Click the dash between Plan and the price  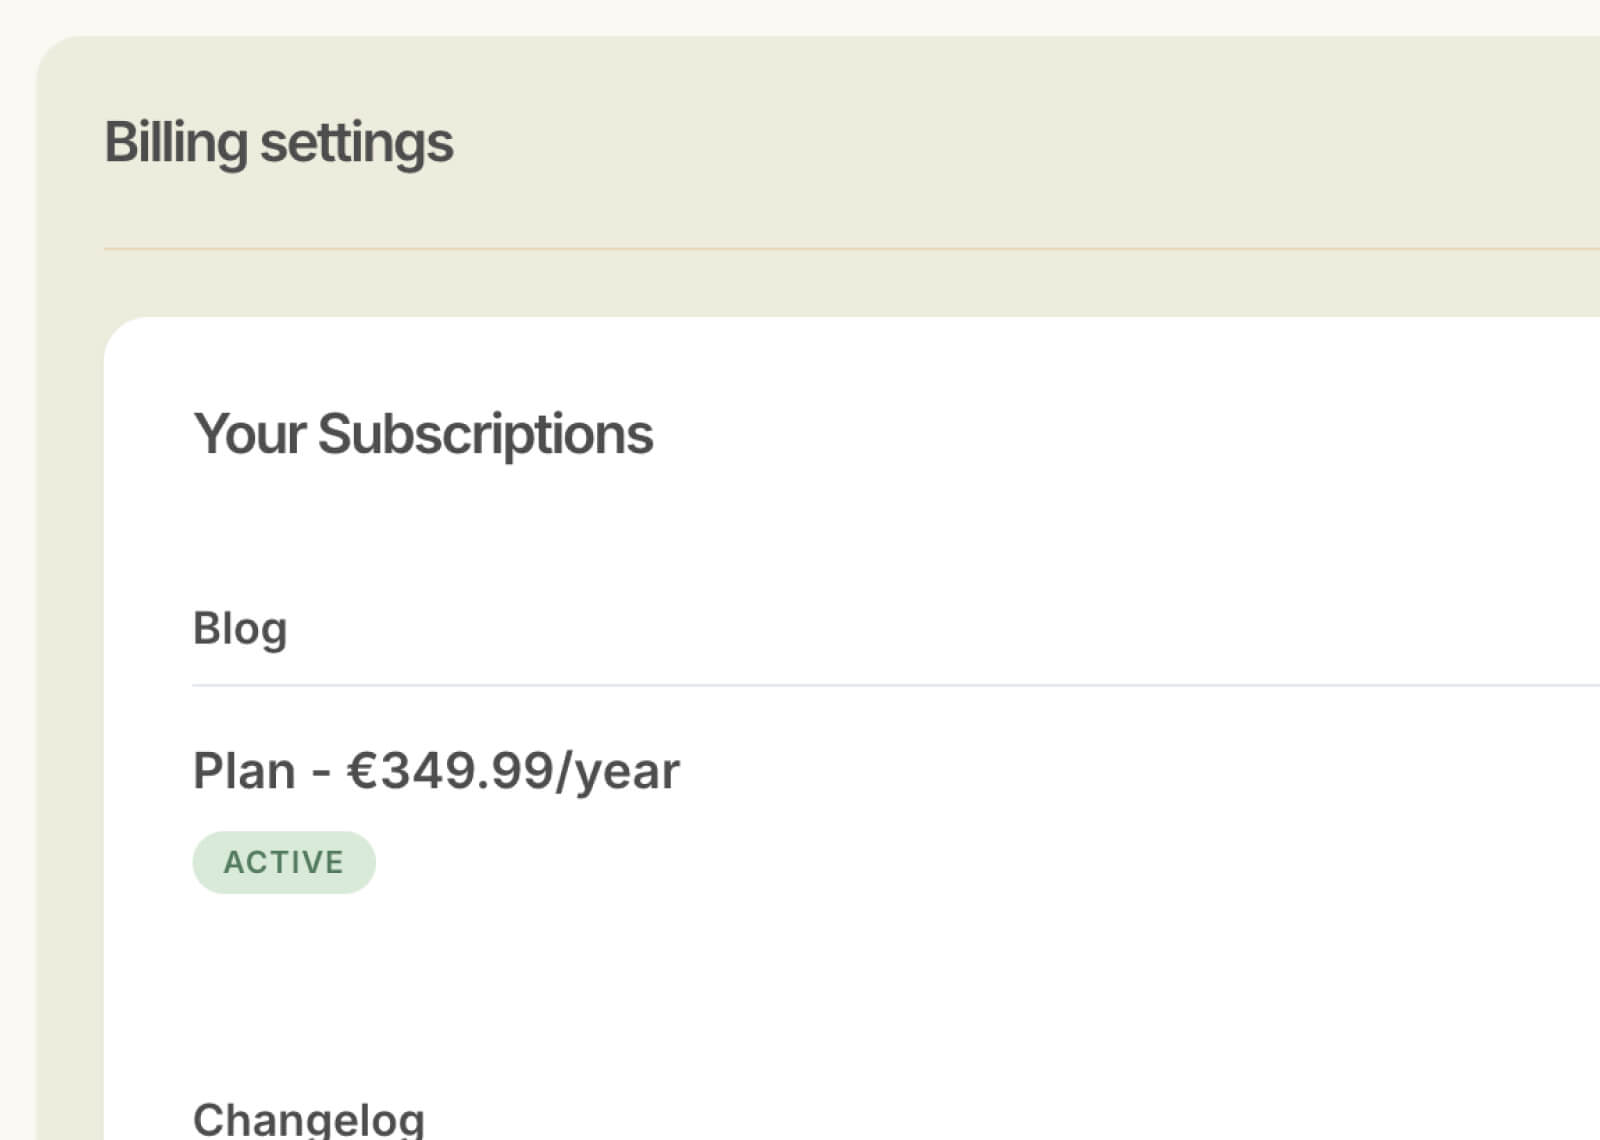(x=321, y=773)
